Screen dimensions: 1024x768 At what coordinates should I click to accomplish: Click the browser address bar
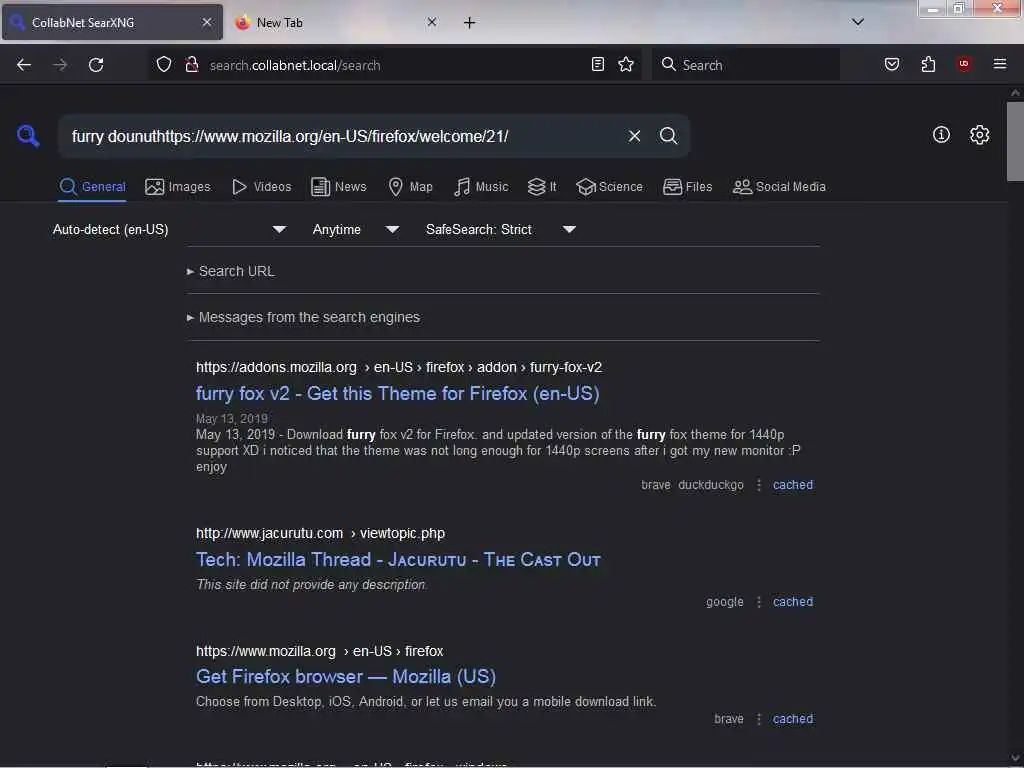tap(395, 65)
